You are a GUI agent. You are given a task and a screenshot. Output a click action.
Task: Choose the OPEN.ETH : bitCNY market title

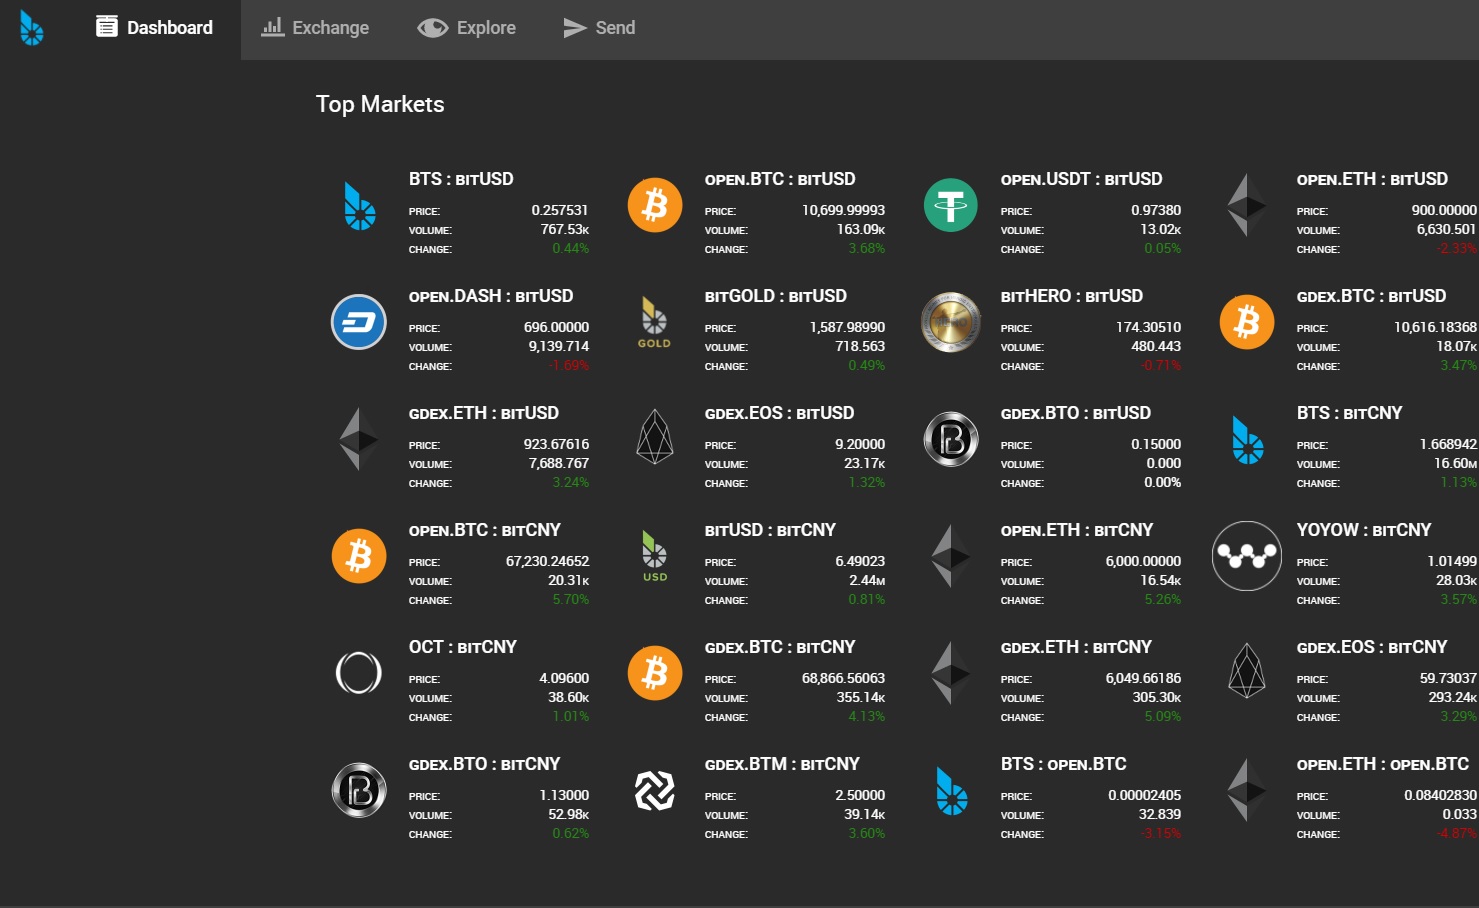(x=1077, y=530)
